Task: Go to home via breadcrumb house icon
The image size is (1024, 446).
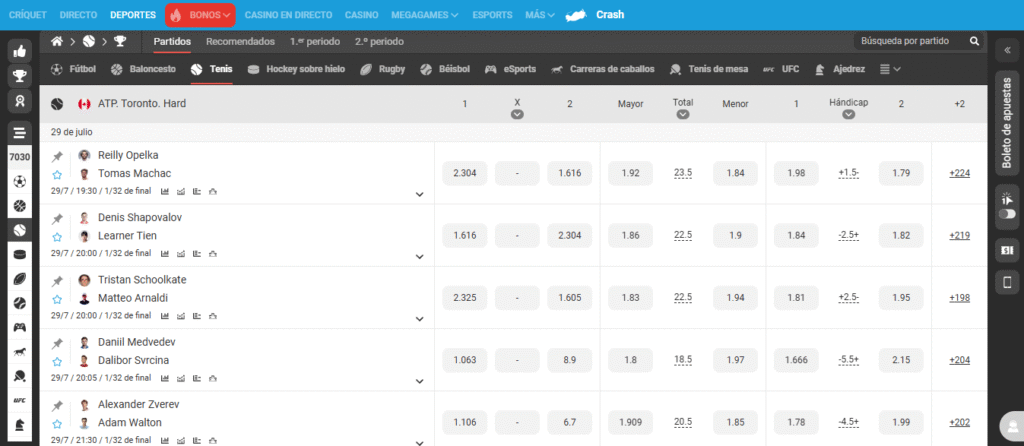Action: click(57, 41)
